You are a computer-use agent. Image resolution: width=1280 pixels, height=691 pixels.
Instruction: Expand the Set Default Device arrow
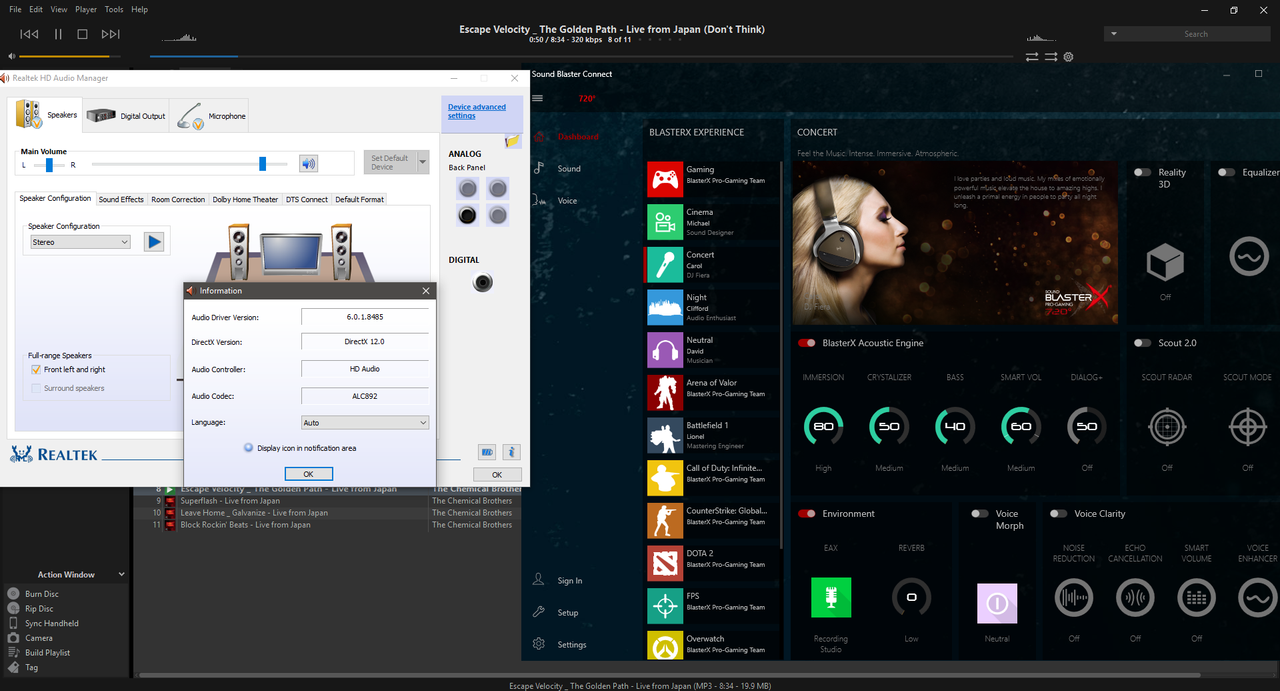coord(423,162)
